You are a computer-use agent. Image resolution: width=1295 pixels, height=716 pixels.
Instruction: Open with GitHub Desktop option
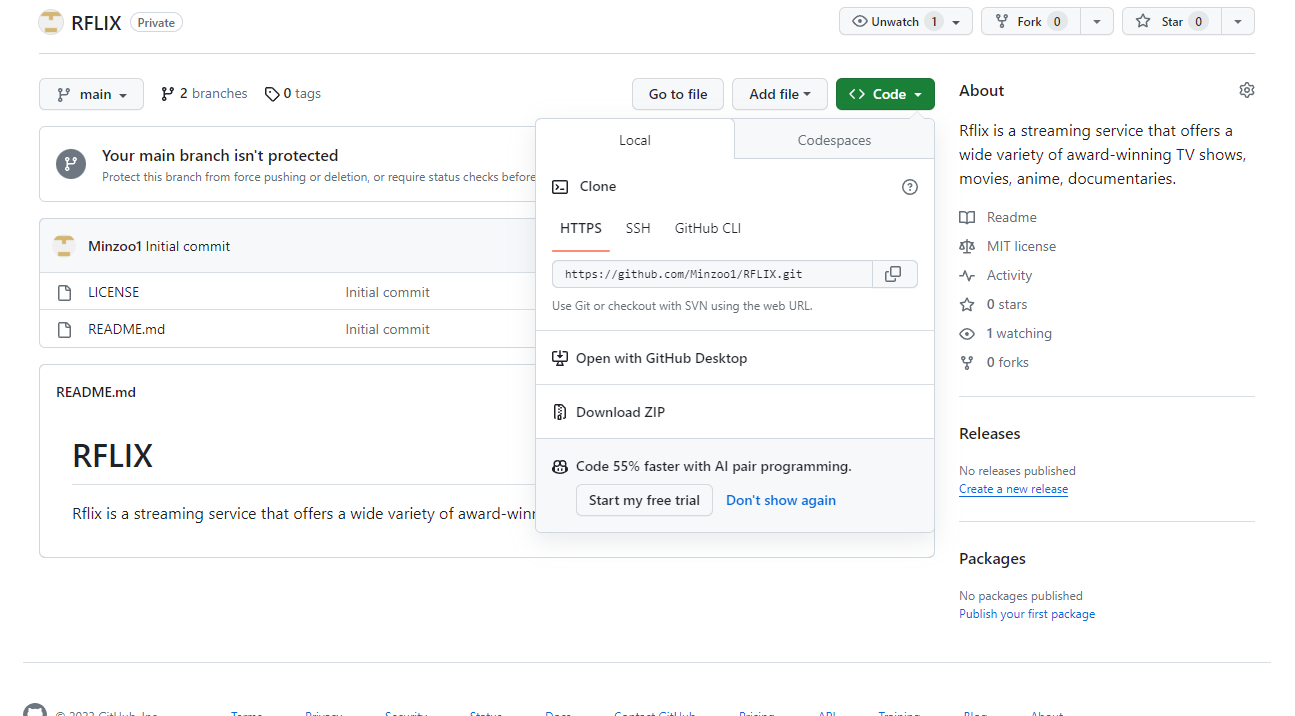pos(735,358)
